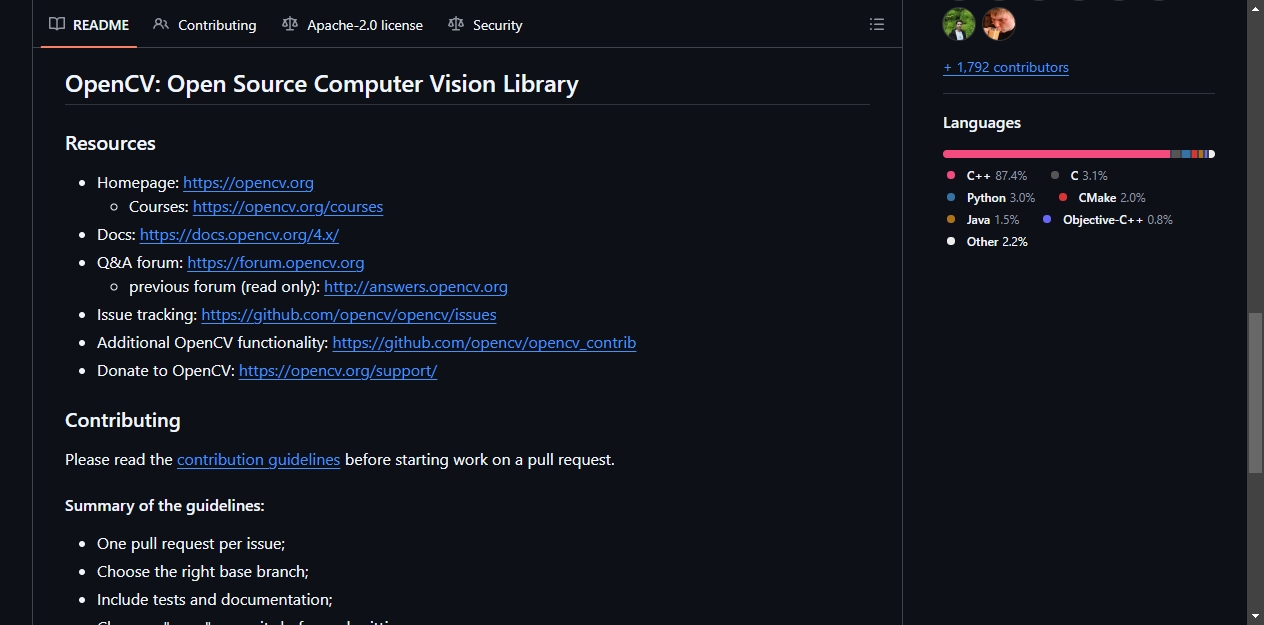Click the pink dot beside C++
Screen dimensions: 1264x625
click(x=951, y=176)
